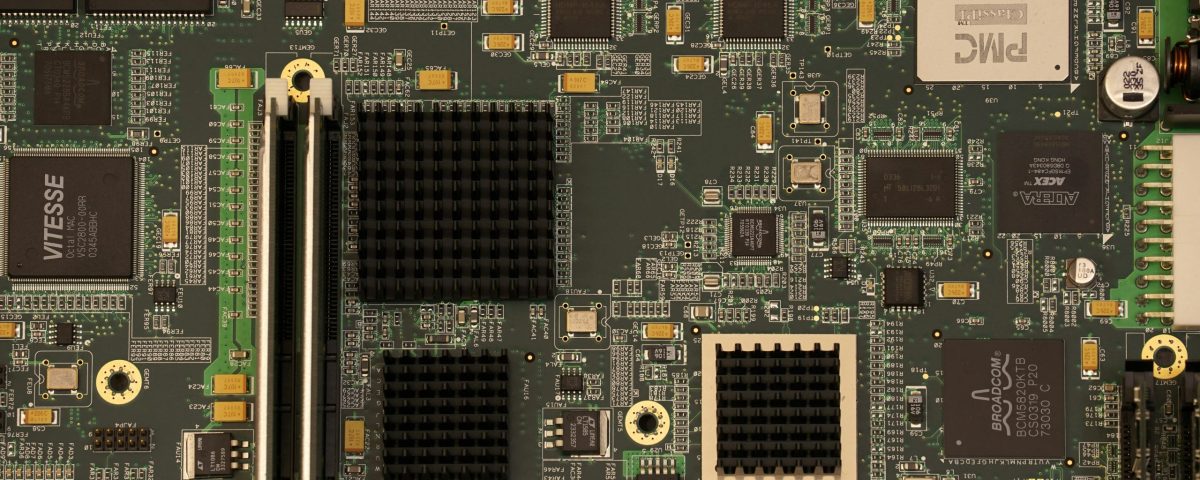The width and height of the screenshot is (1200, 480).
Task: Select the silver crystal oscillator below PMC chip
Action: point(809,109)
